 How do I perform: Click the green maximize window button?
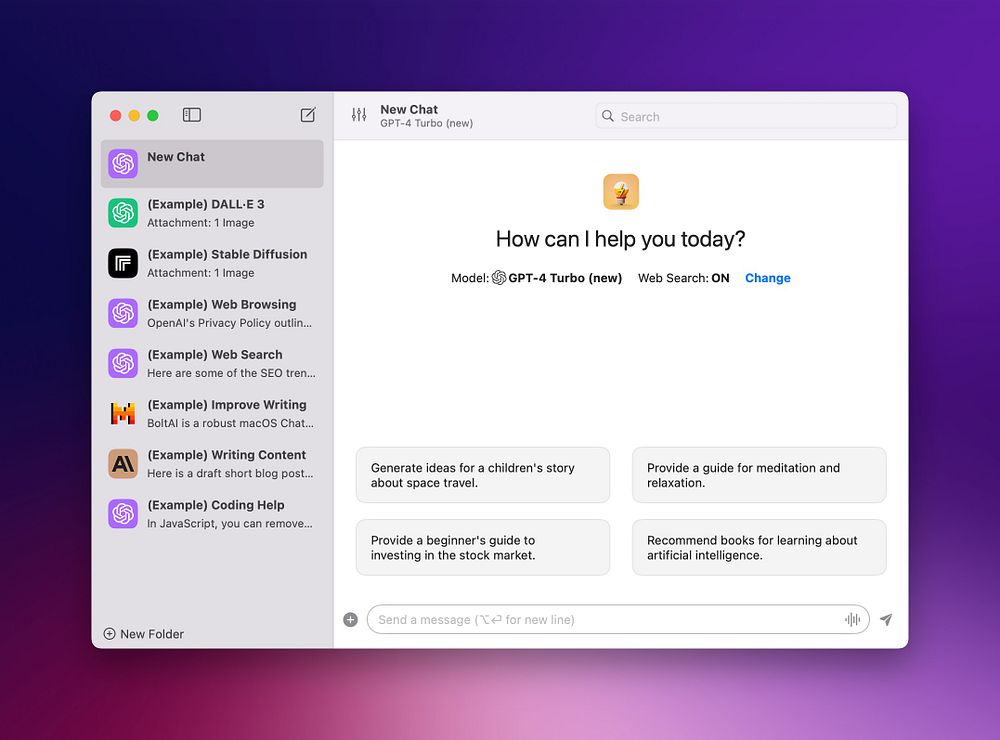tap(153, 115)
